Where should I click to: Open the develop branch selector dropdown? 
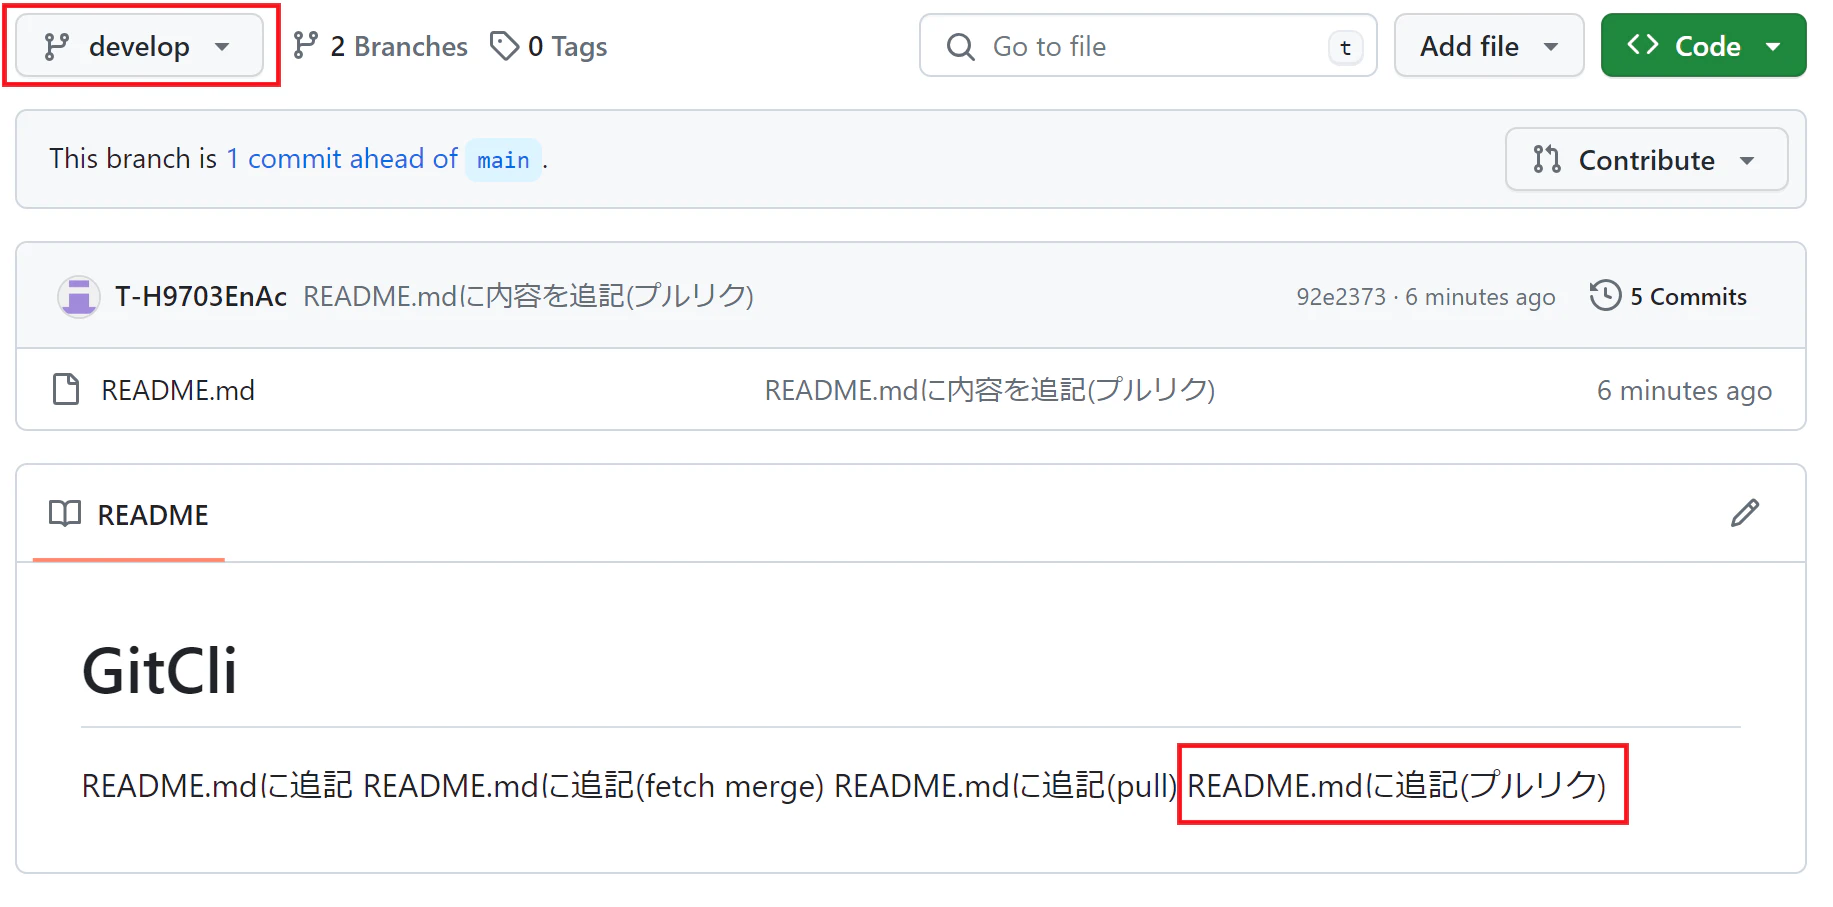click(139, 46)
